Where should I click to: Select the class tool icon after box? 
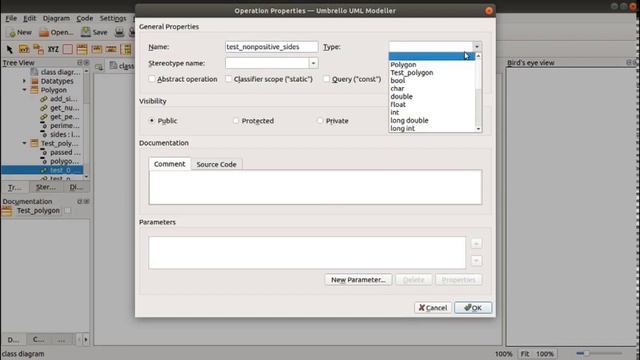tap(82, 49)
